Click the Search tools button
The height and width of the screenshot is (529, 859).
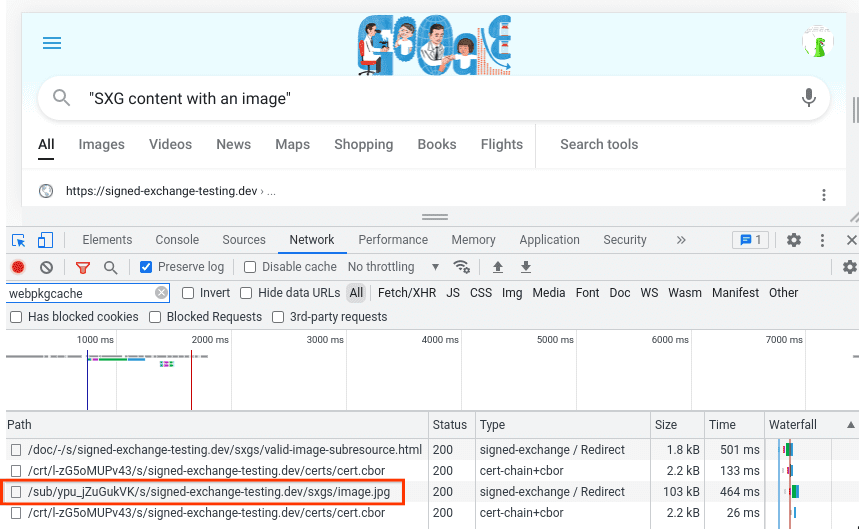tap(598, 144)
